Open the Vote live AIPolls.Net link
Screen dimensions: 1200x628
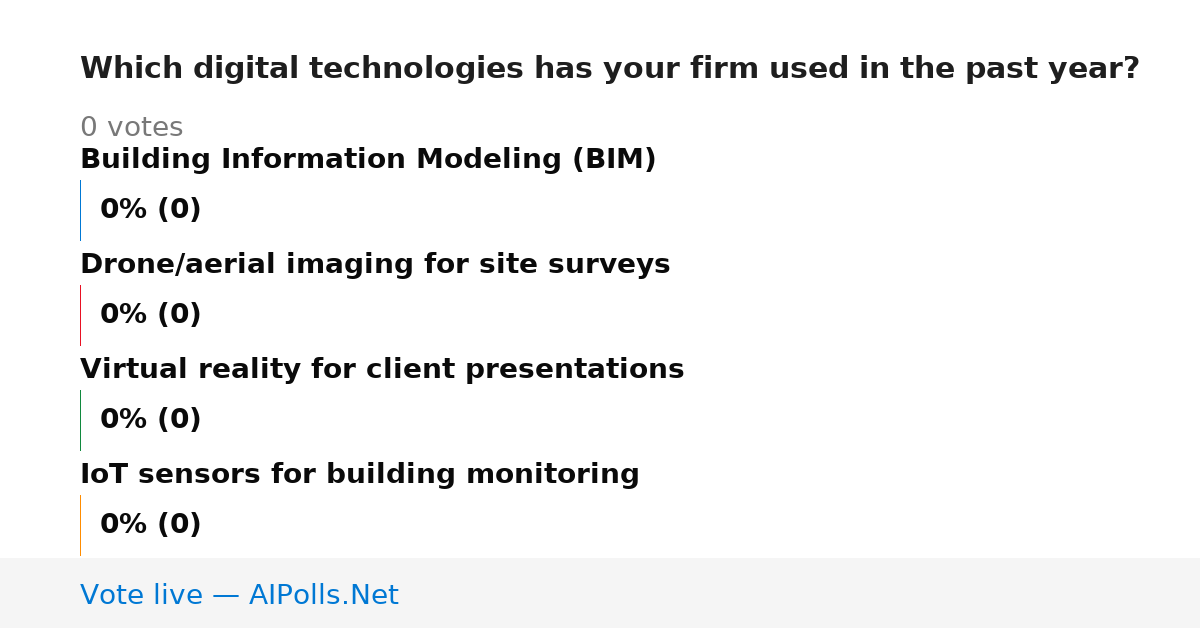coord(239,596)
